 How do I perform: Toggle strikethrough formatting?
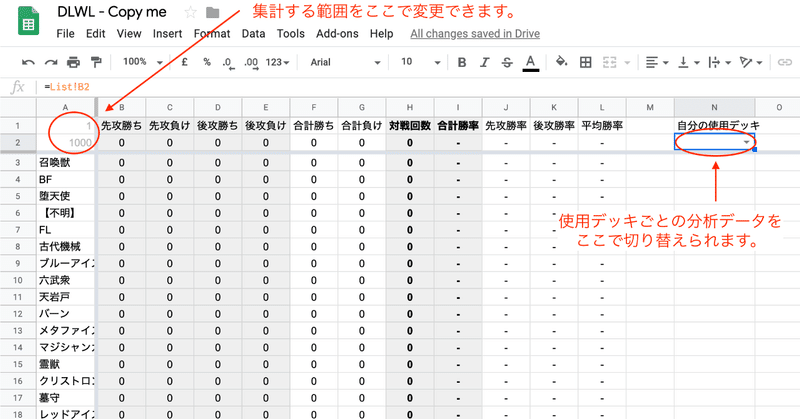pos(507,62)
